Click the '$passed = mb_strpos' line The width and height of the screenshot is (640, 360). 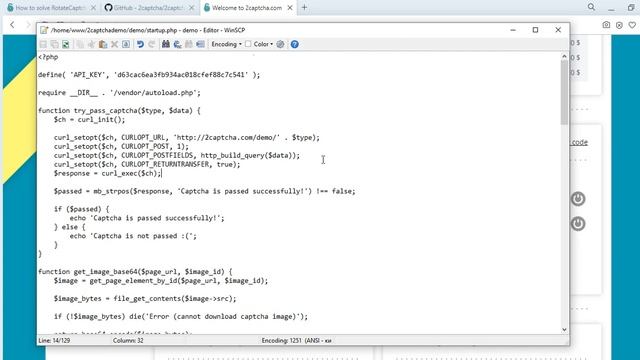point(204,191)
